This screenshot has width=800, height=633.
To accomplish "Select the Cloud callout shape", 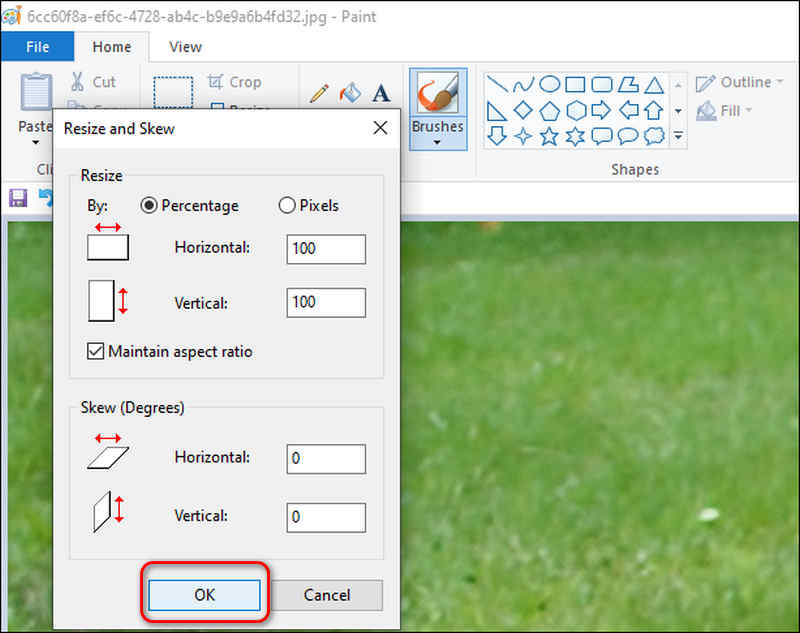I will (654, 136).
